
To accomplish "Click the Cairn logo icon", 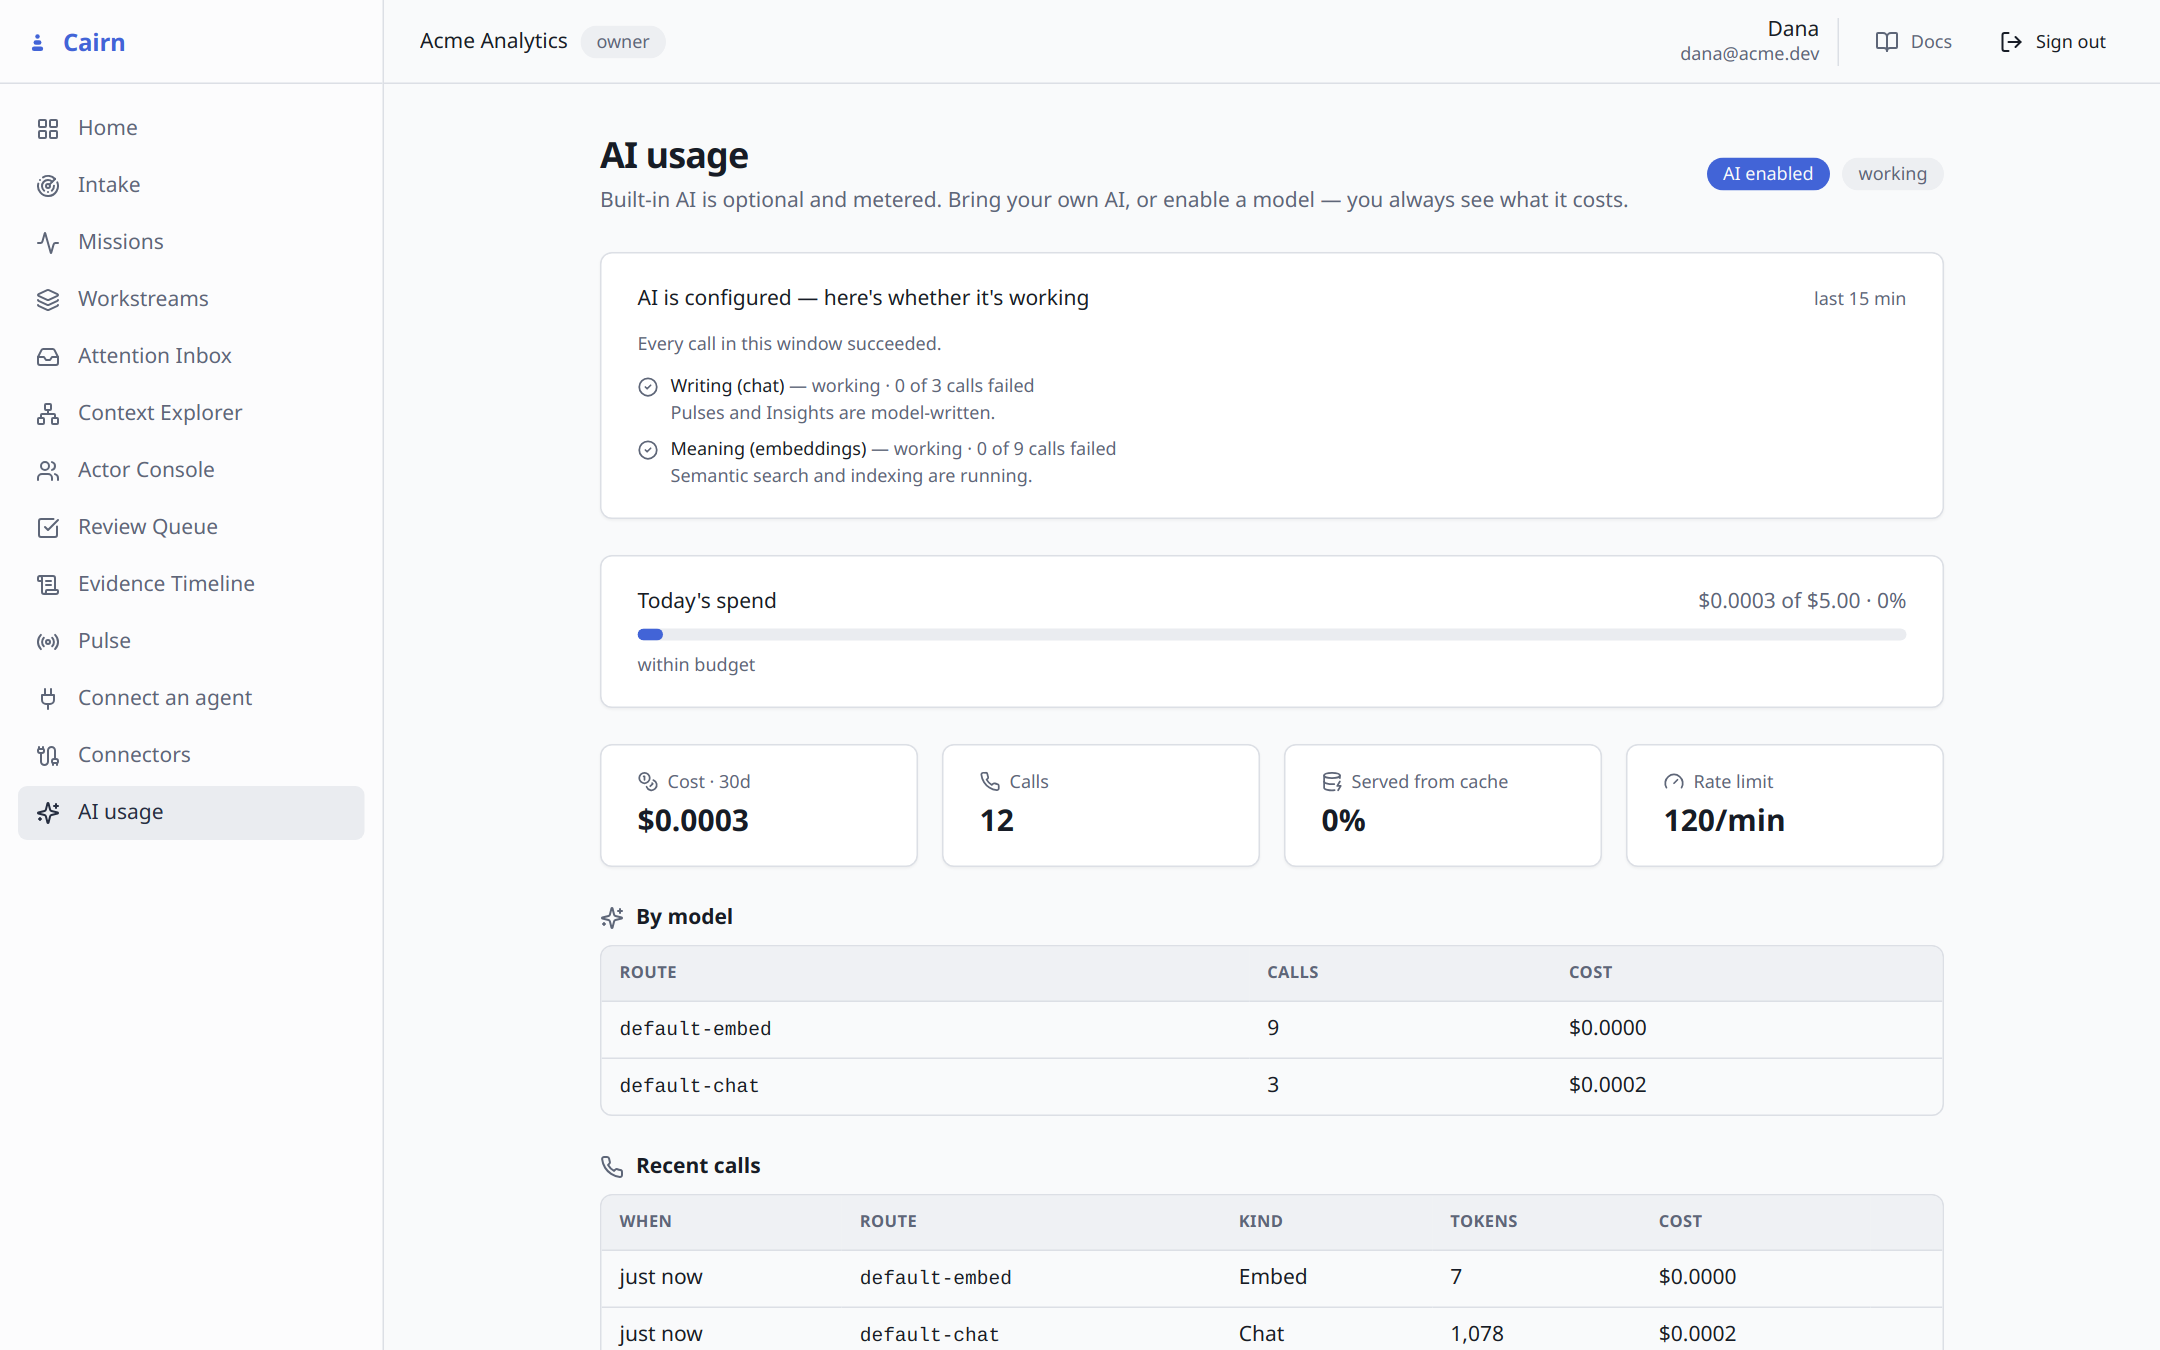I will (38, 43).
